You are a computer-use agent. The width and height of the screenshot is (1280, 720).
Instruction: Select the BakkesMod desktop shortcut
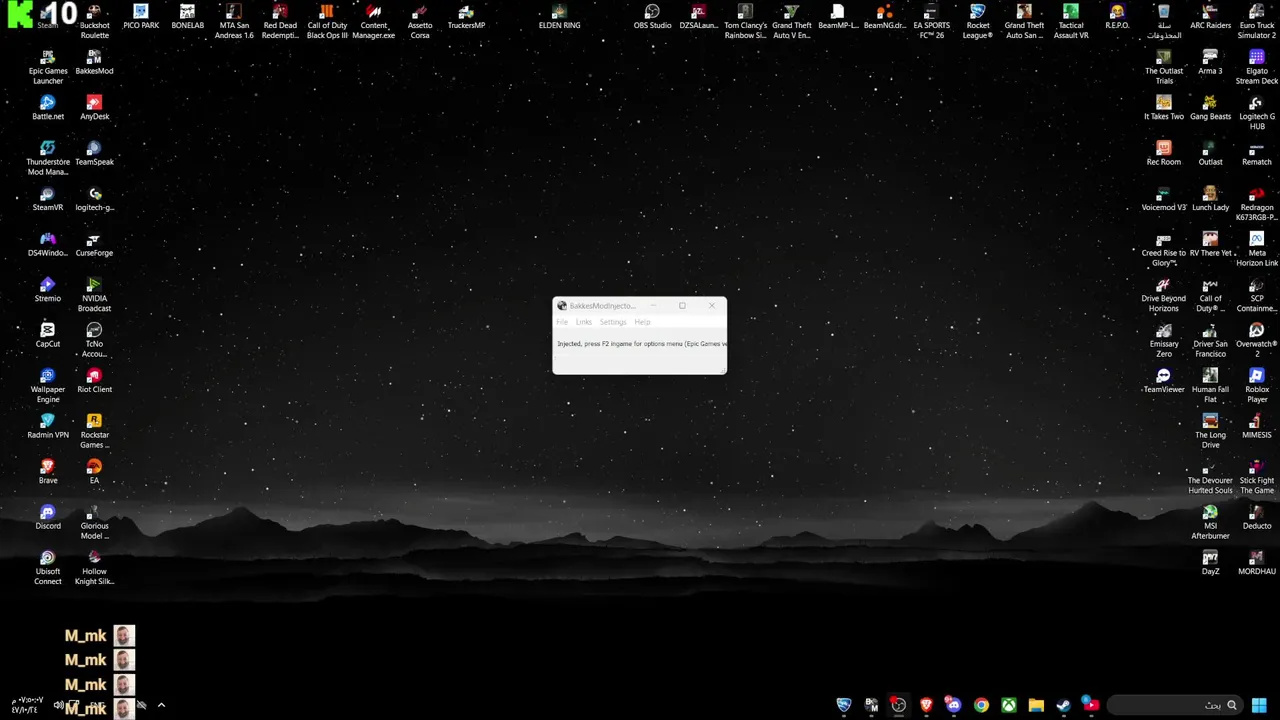(x=94, y=64)
